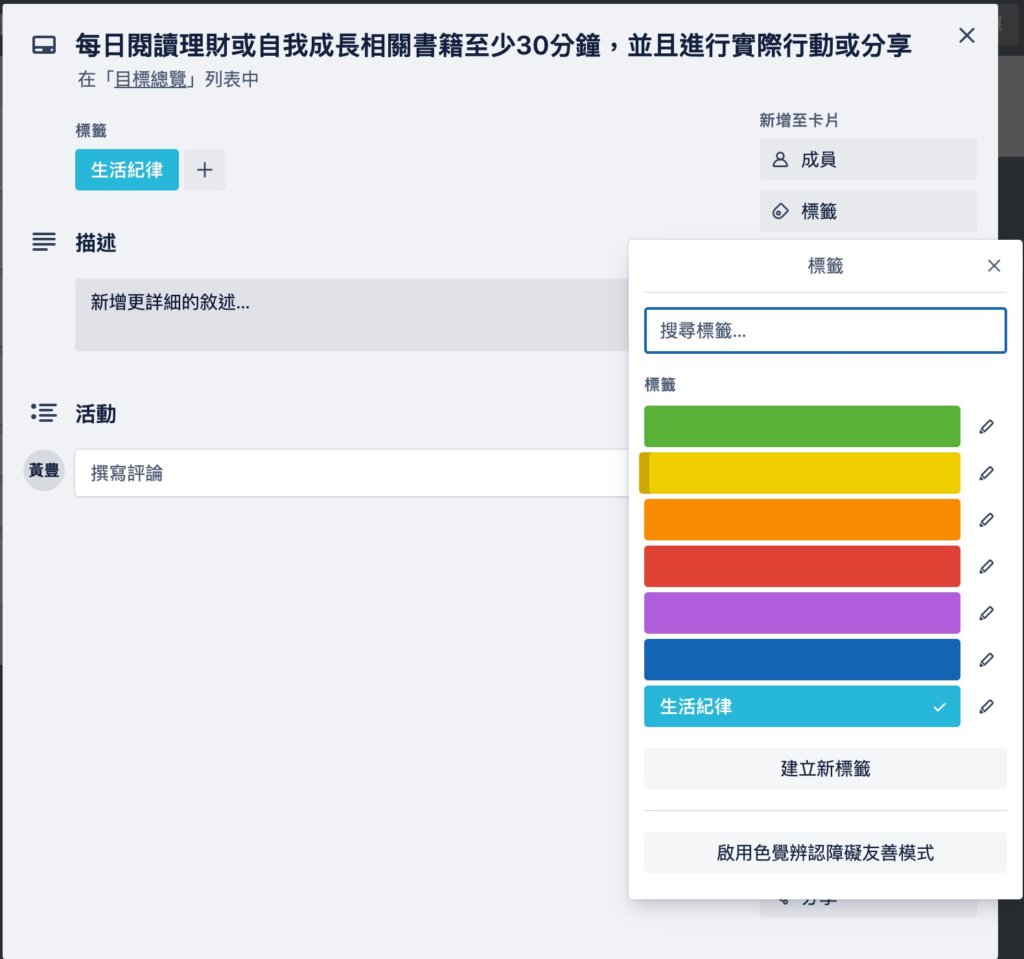Focus the 搜尋標籤 search field
The width and height of the screenshot is (1024, 959).
coord(825,331)
